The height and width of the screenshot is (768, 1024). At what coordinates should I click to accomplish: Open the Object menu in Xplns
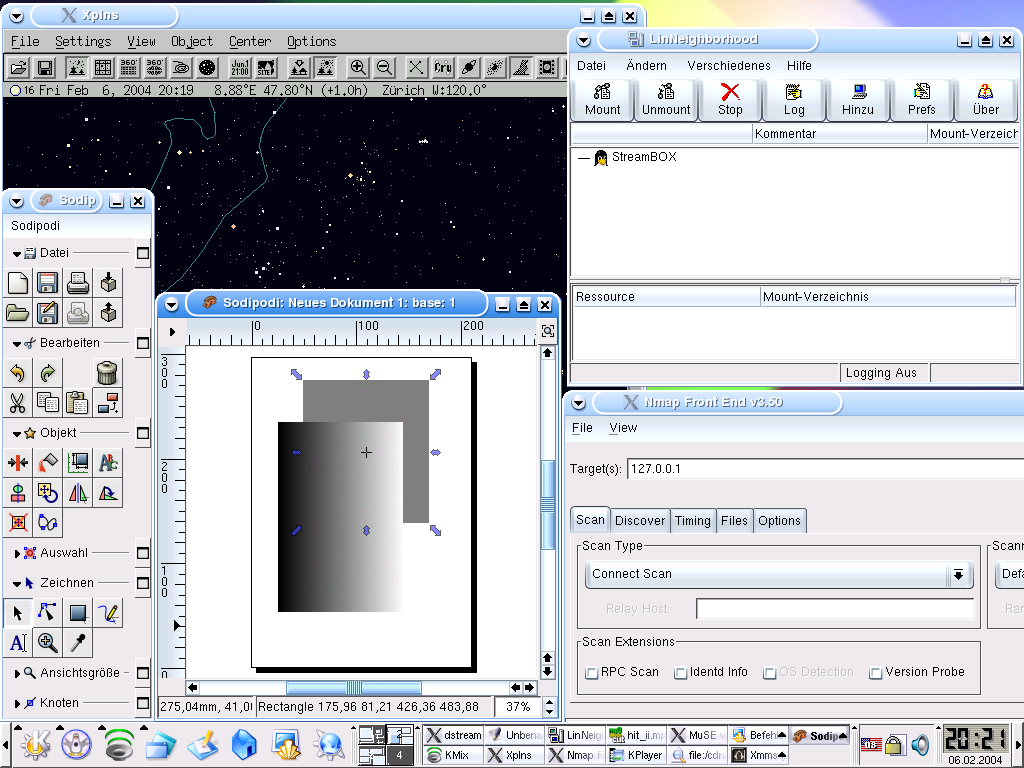tap(192, 41)
